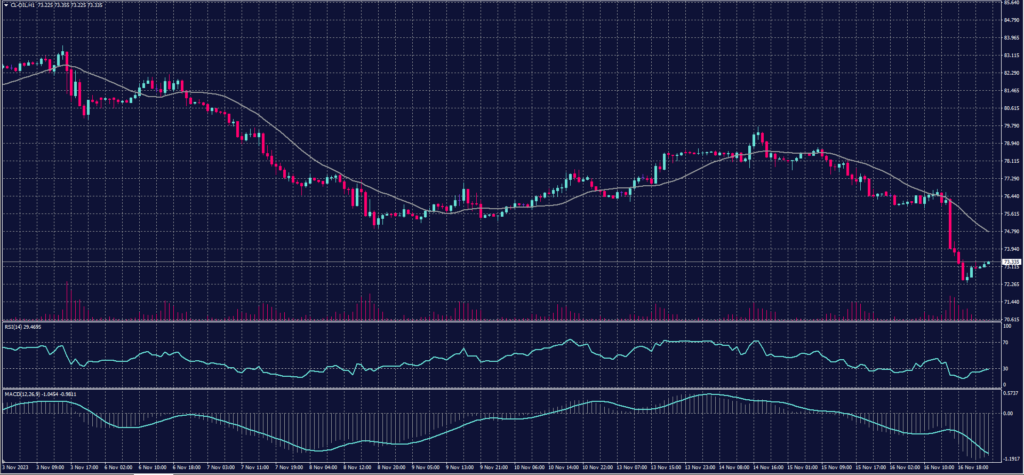Click the horizontal current price line
1024x475 pixels.
[500, 261]
